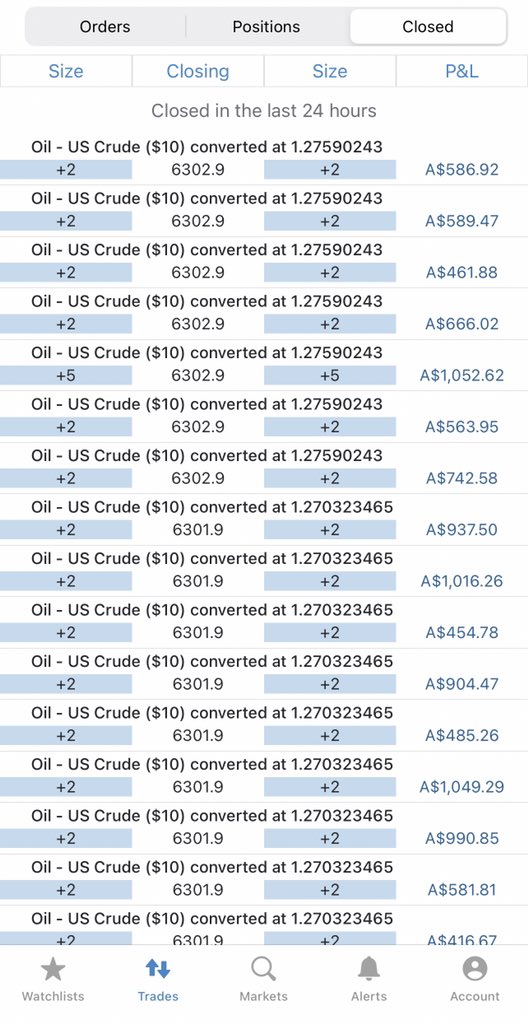
Task: Select trade with P&L A$666.02
Action: tap(264, 313)
